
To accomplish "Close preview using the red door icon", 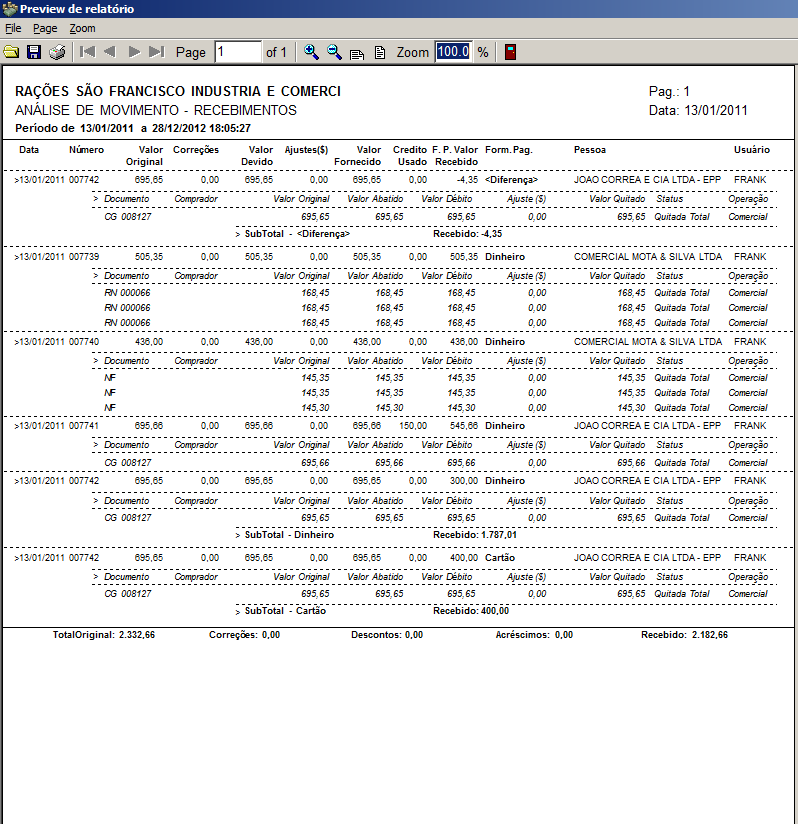I will click(x=510, y=52).
